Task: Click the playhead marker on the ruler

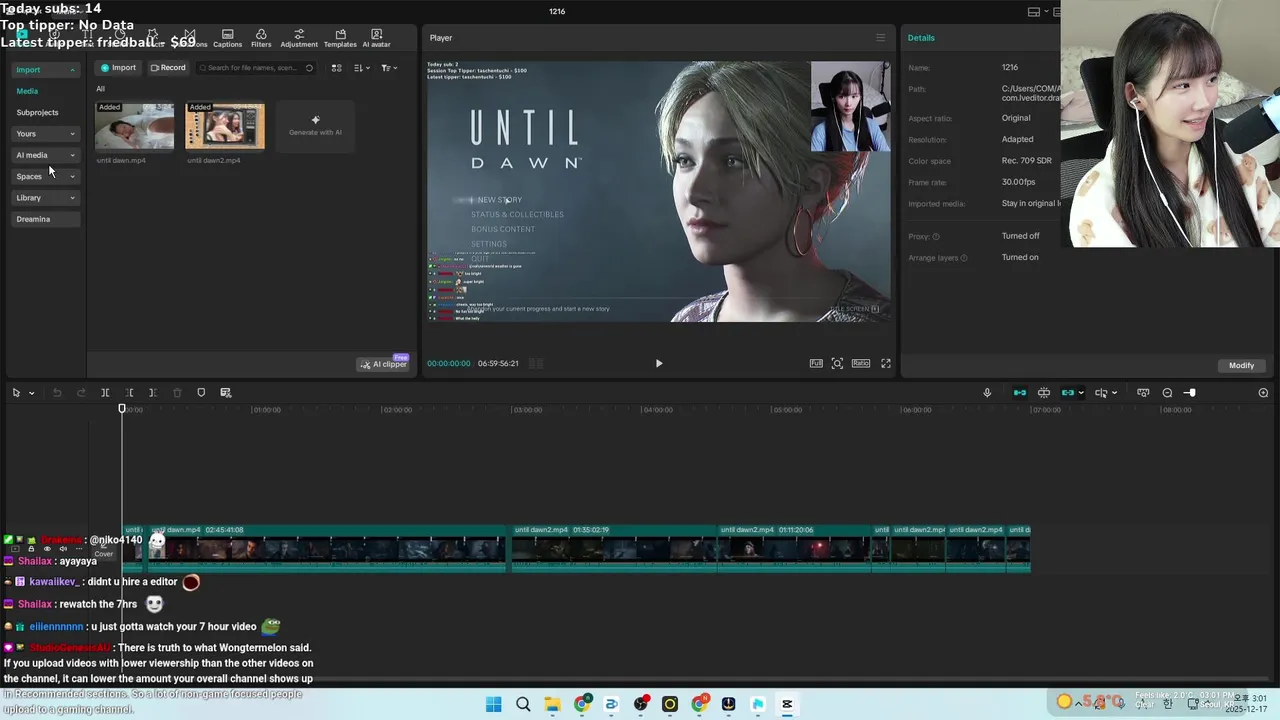Action: click(122, 408)
